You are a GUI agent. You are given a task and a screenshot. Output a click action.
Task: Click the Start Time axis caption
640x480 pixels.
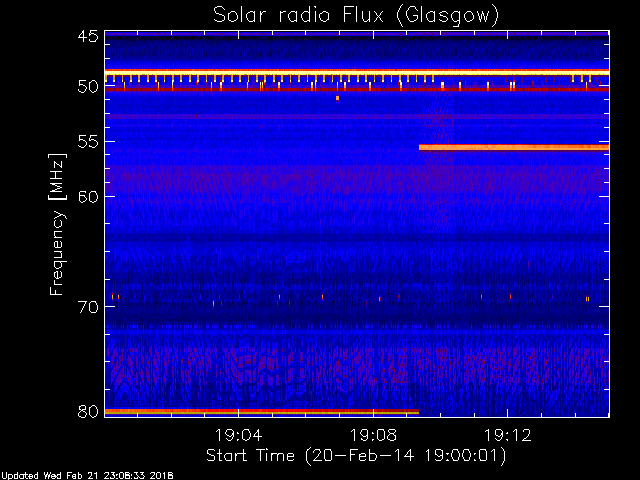[x=356, y=456]
